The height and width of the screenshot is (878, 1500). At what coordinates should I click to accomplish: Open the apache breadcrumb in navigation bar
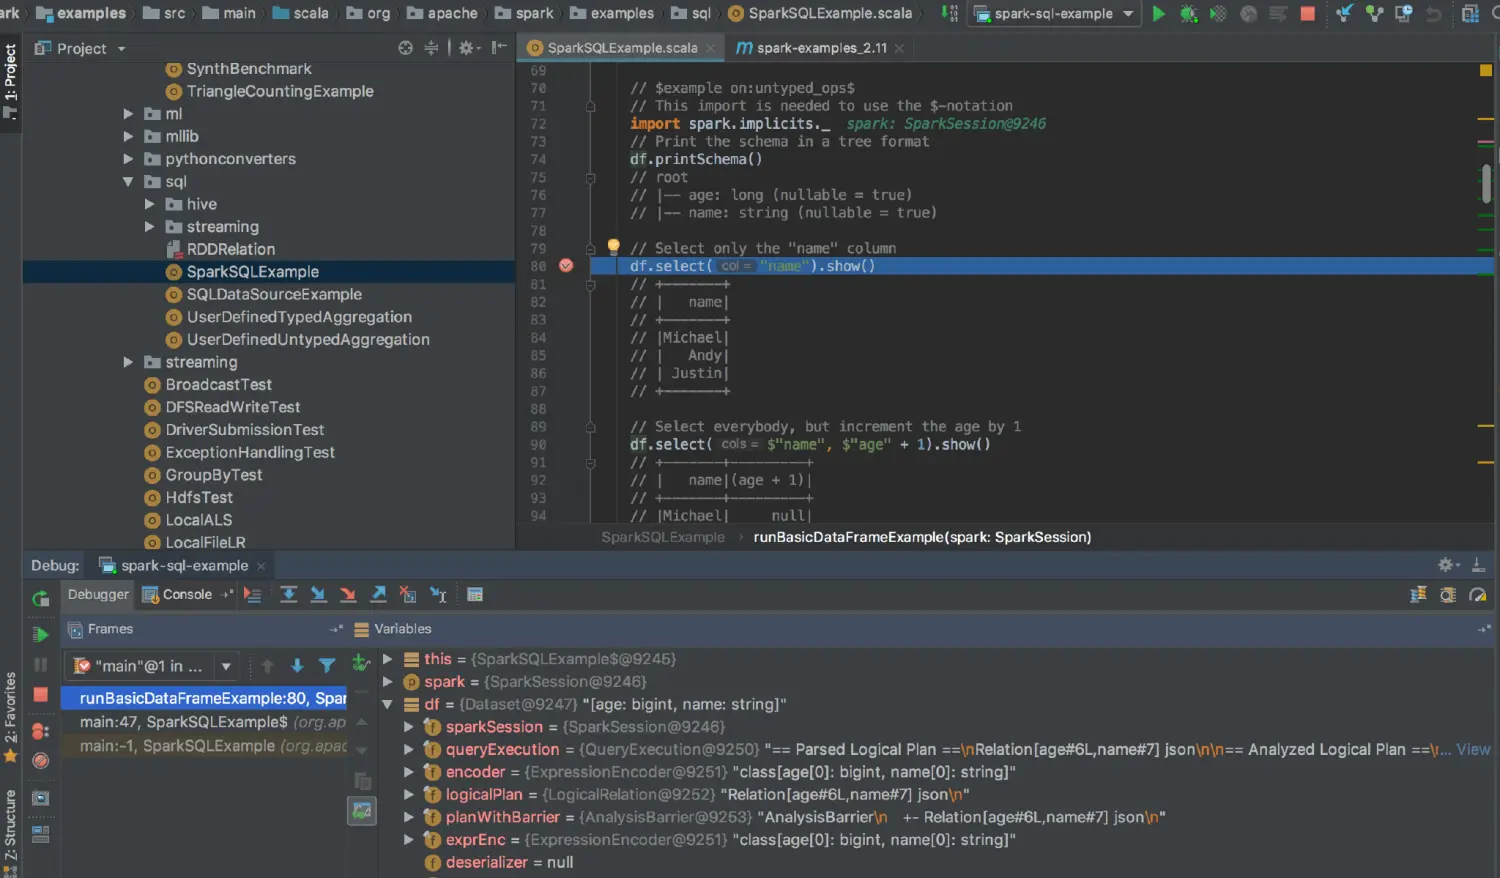point(442,14)
